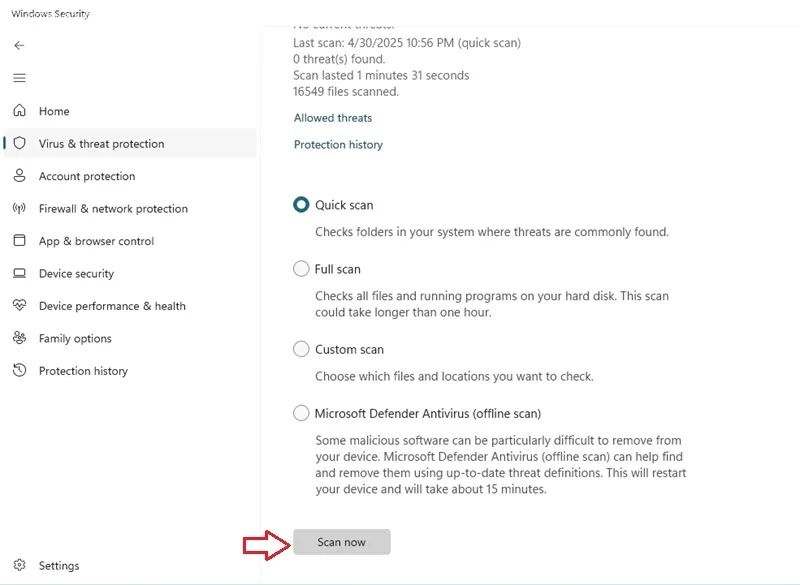Open the Allowed threats link

tap(333, 117)
